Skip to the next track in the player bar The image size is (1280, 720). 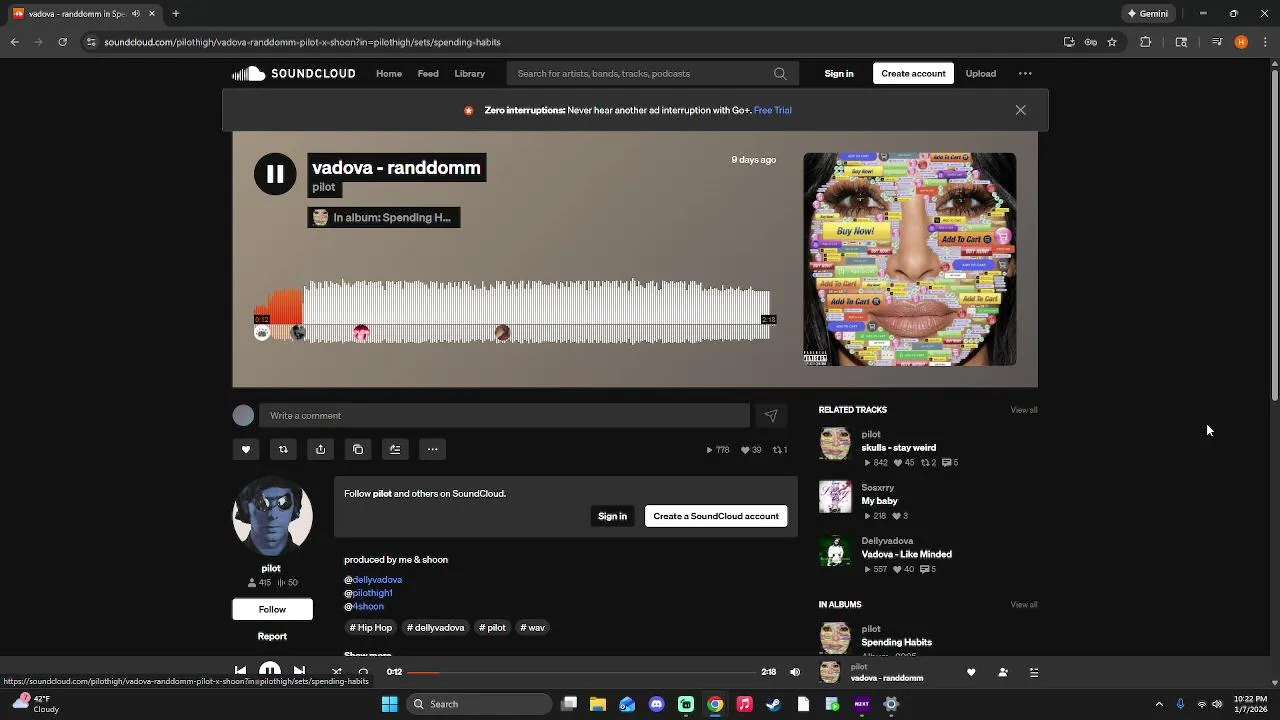[299, 671]
